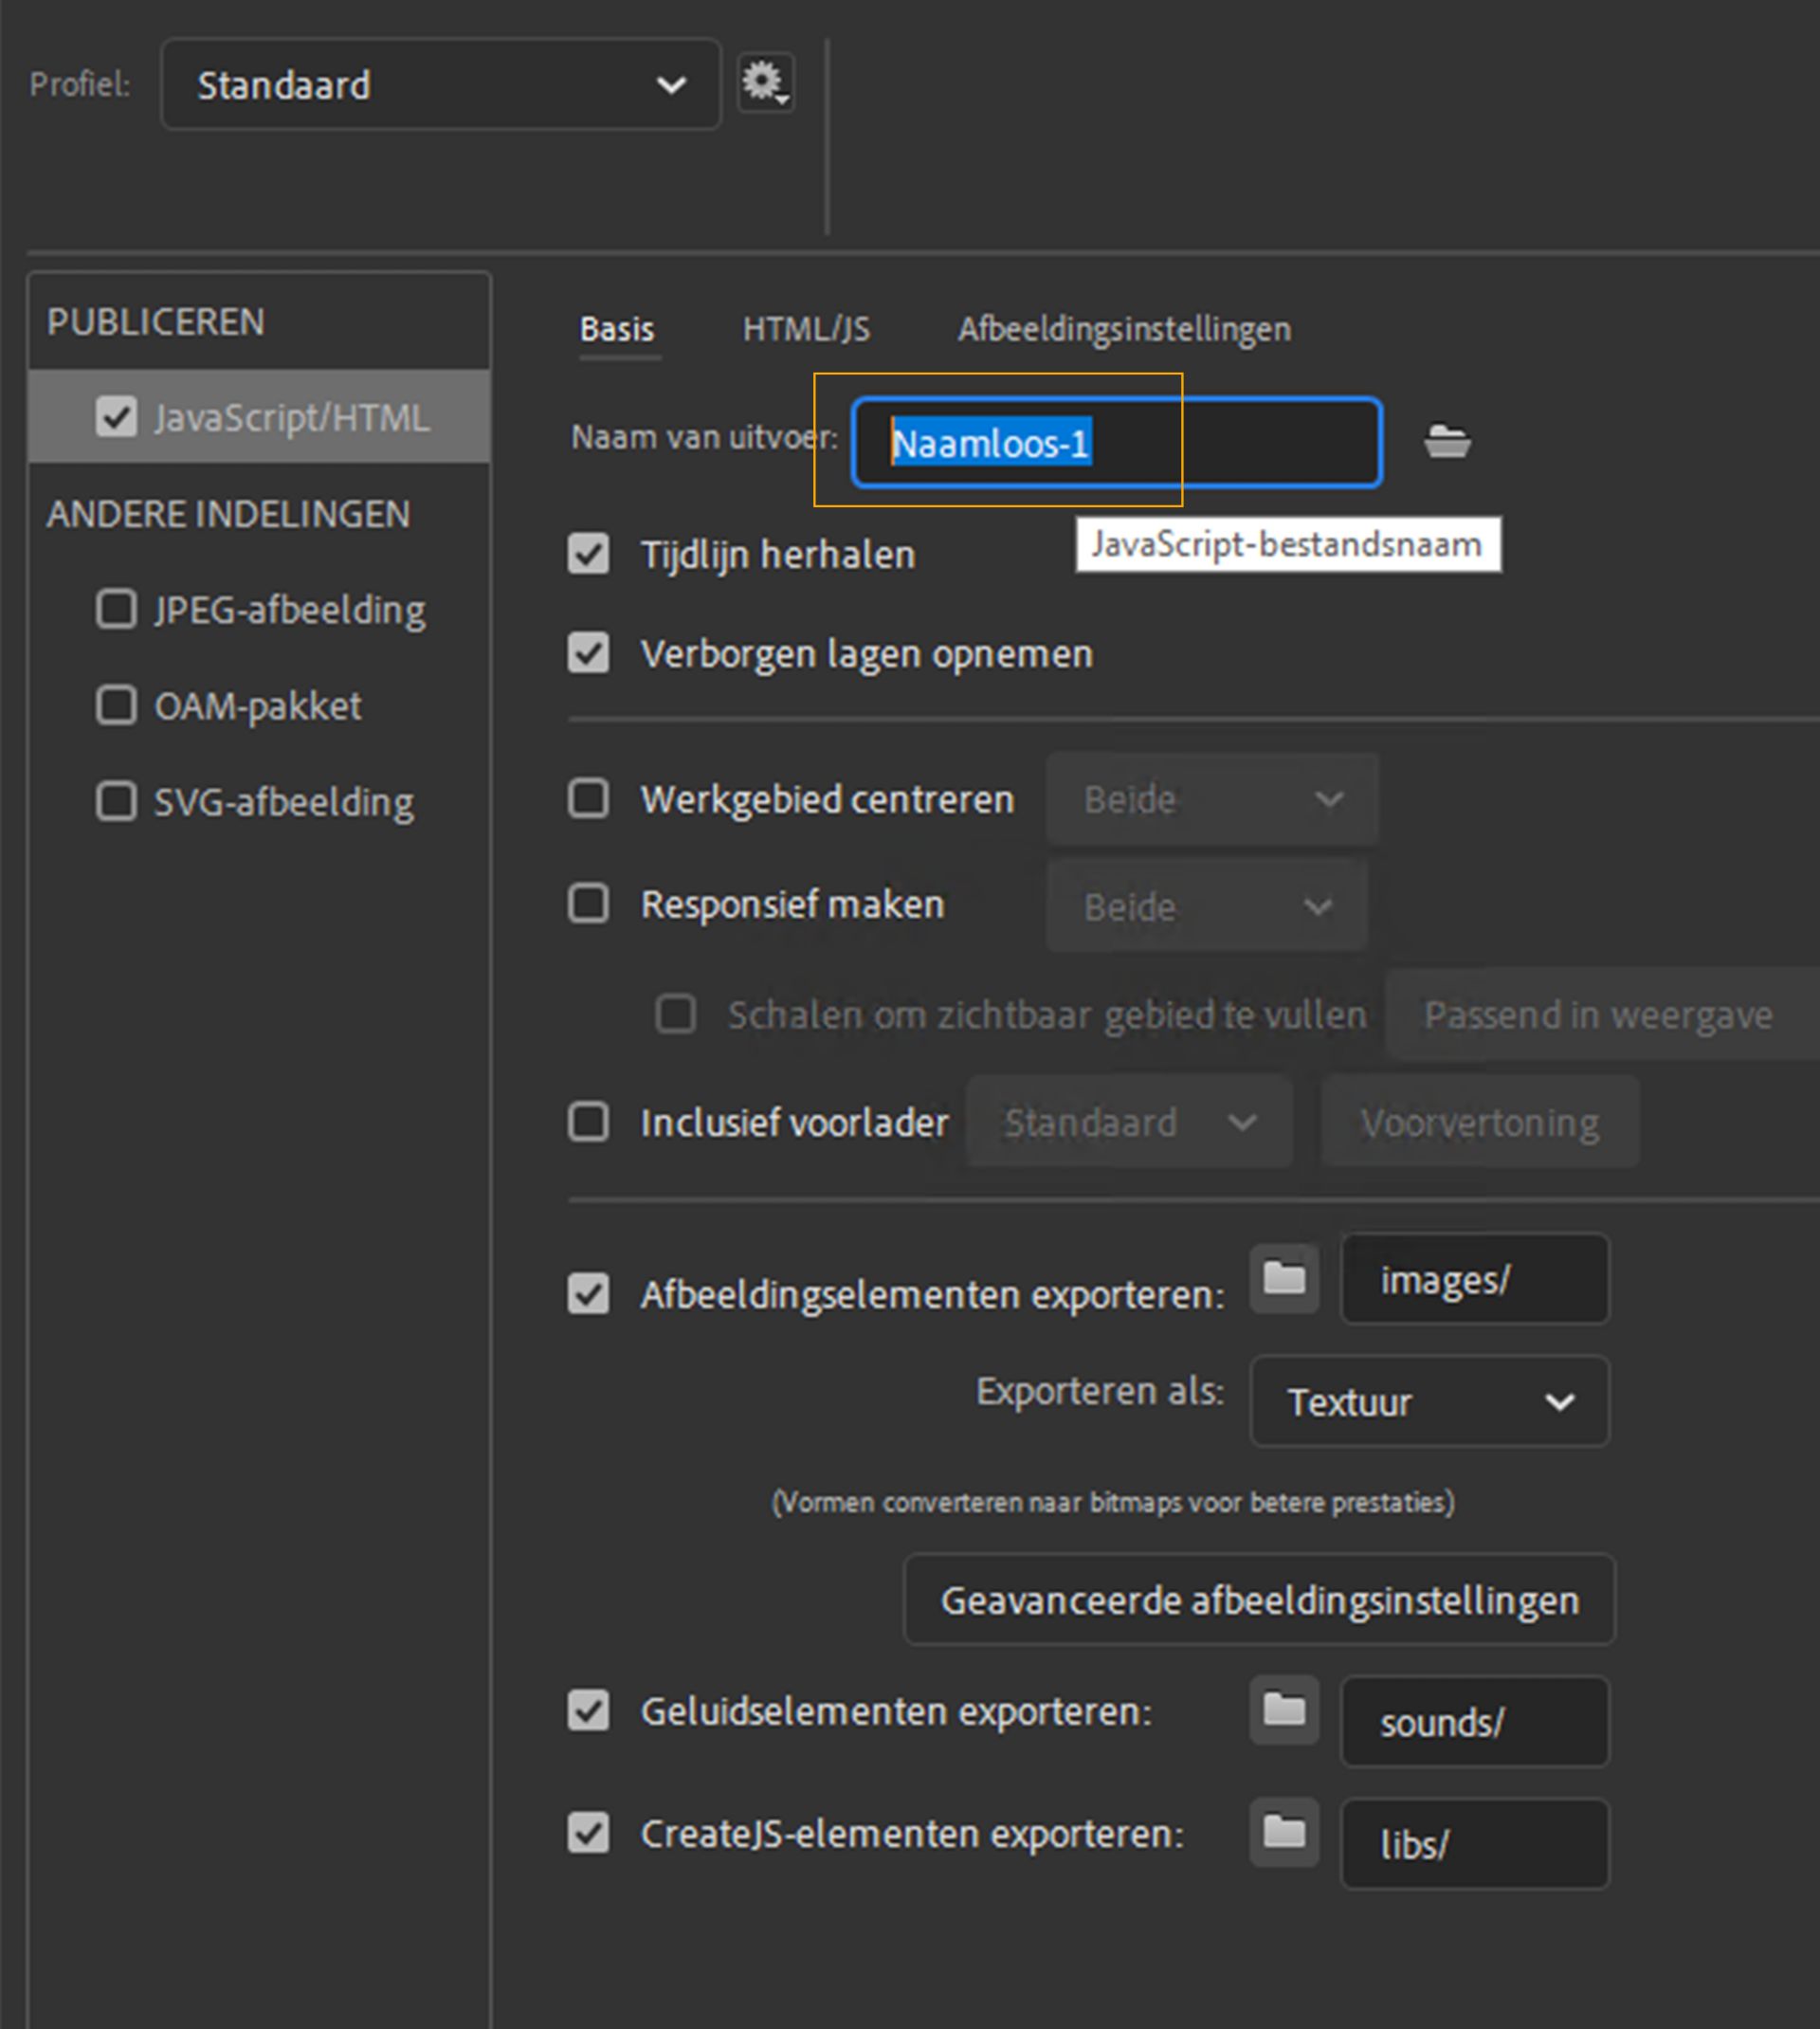Click the sounds folder browse icon

pyautogui.click(x=1284, y=1710)
